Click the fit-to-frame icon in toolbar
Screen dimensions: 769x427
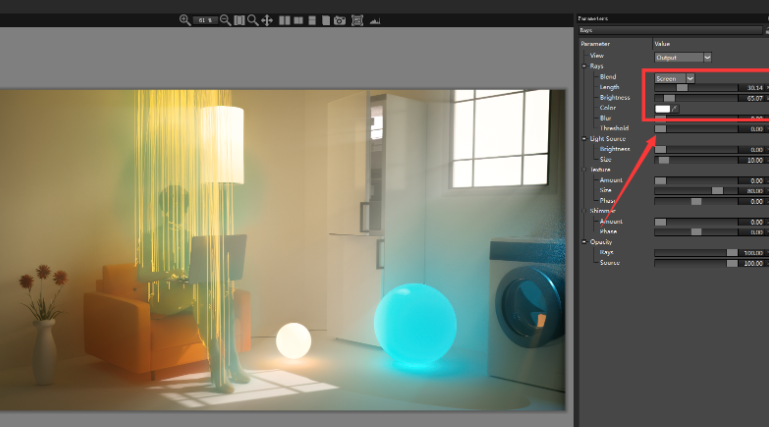[357, 20]
